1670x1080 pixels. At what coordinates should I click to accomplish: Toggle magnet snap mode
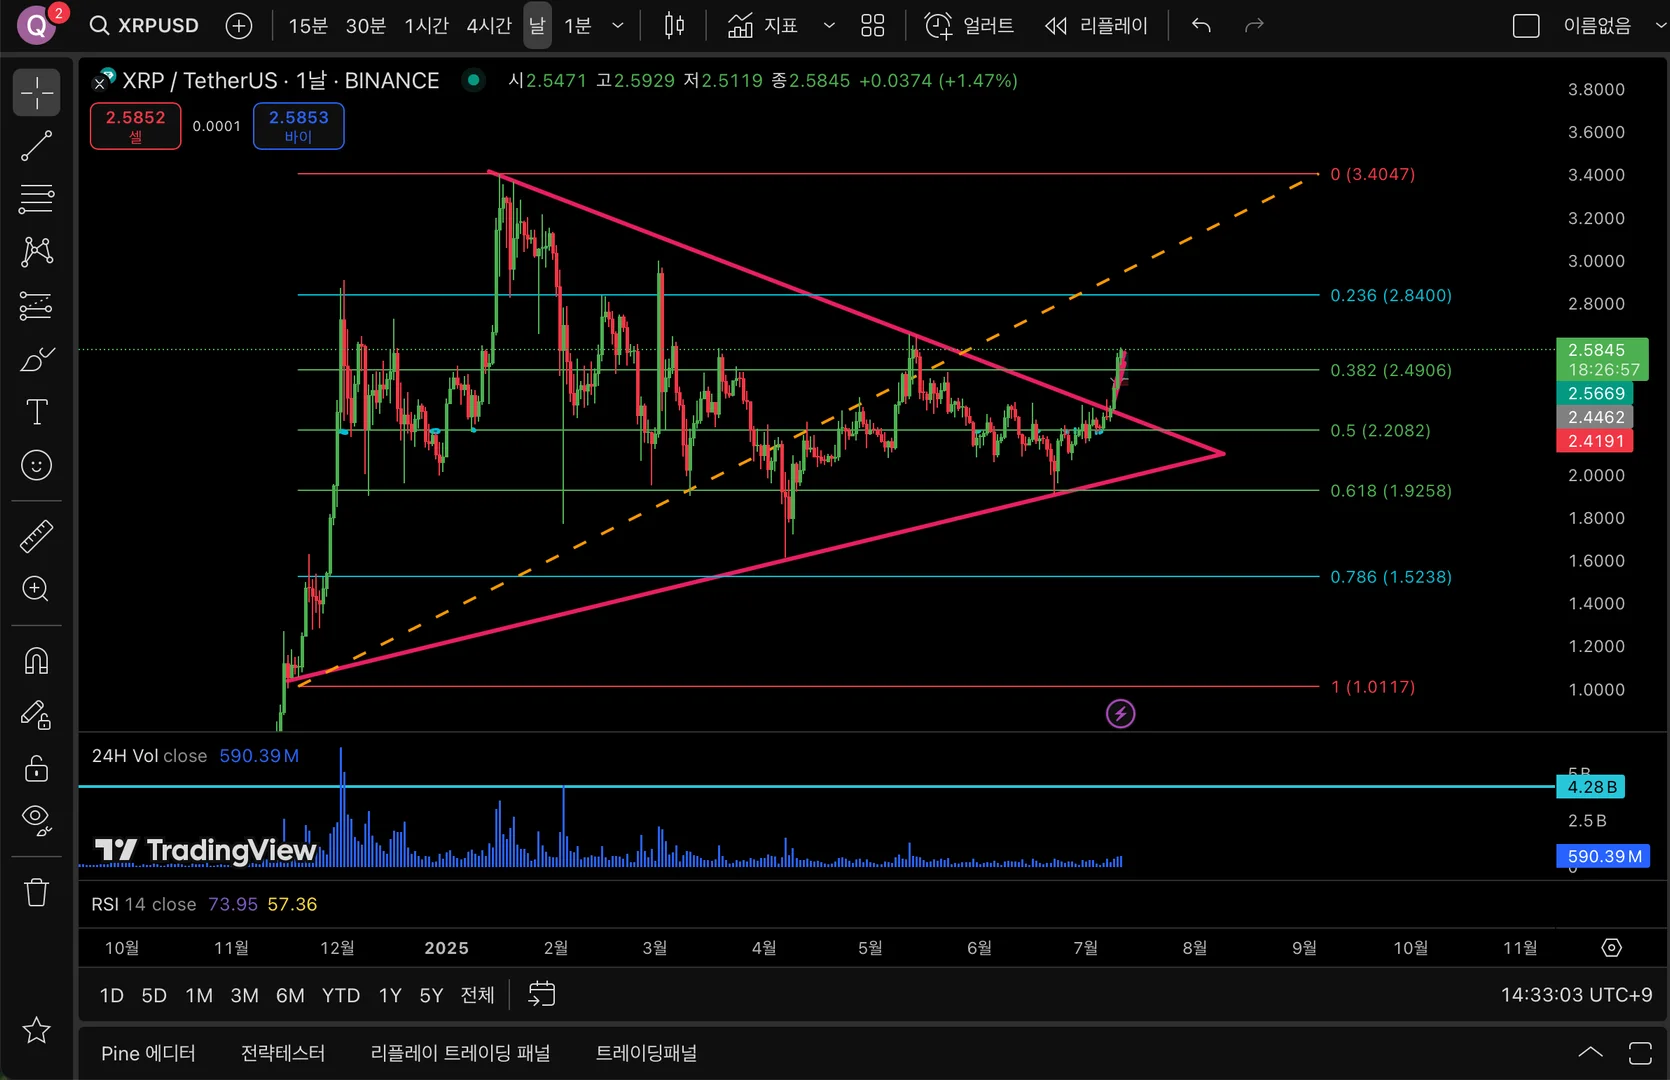pos(37,661)
